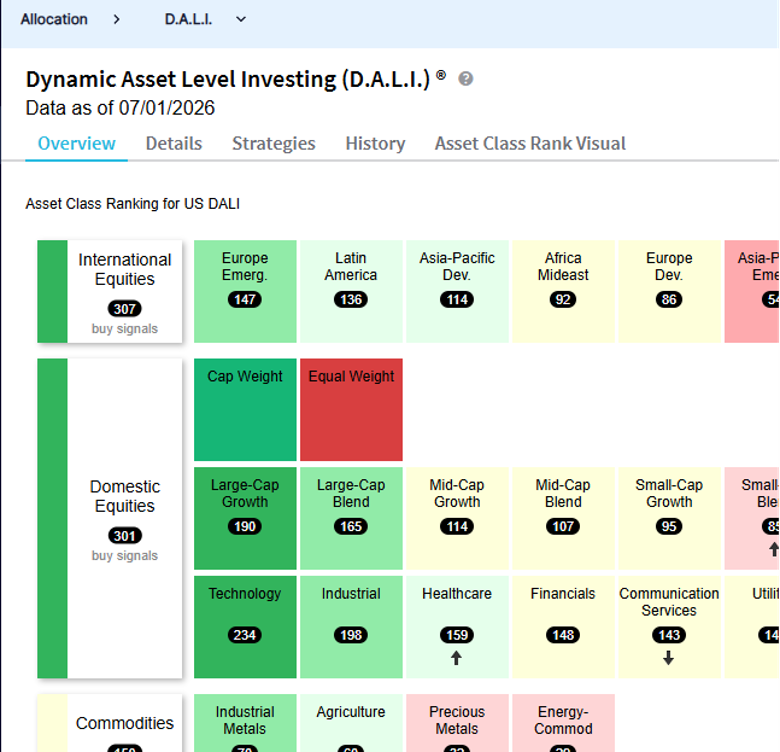Select the Equal Weight red tile
This screenshot has width=780, height=752.
351,410
